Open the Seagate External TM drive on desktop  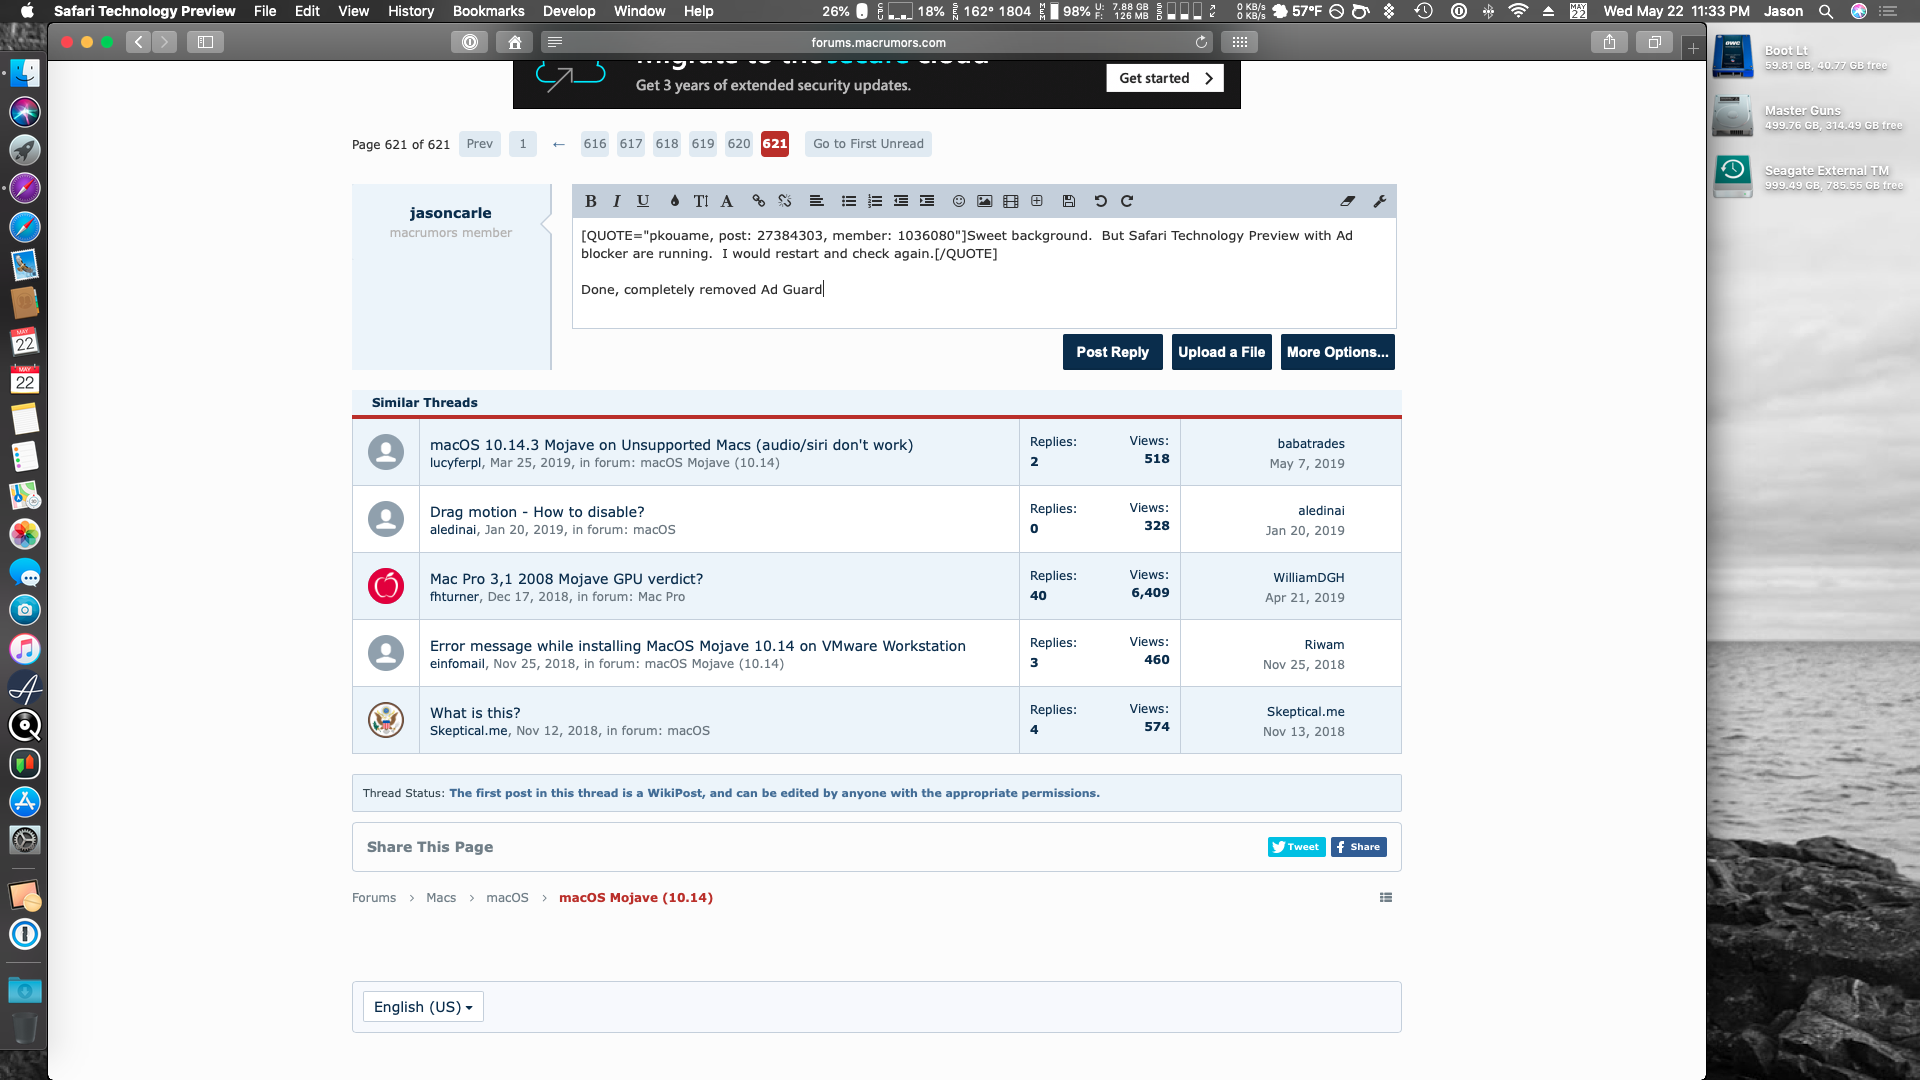coord(1733,177)
